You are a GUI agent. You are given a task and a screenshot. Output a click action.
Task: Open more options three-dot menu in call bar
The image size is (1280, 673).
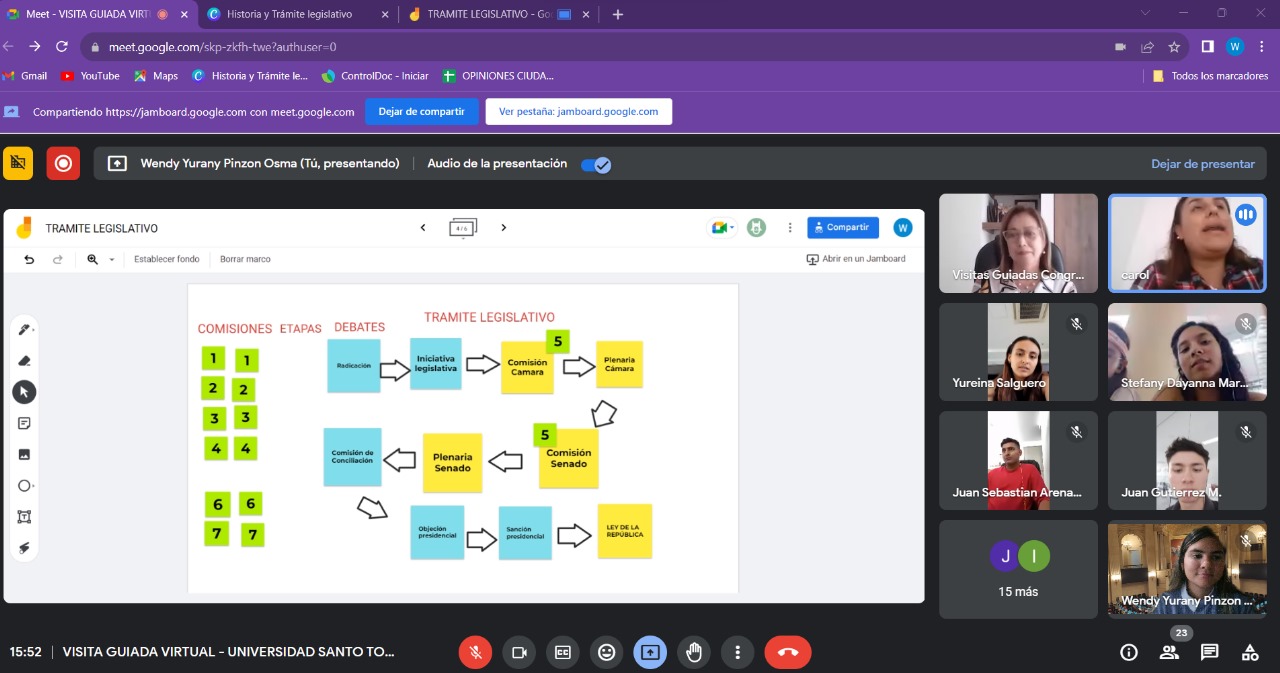tap(737, 652)
